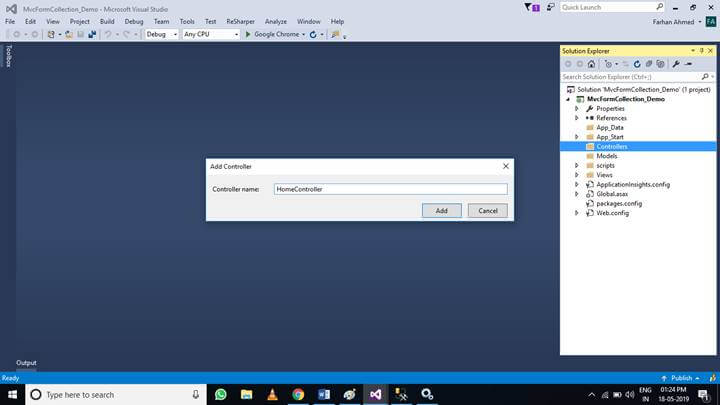Select packages.config in Solution Explorer
This screenshot has height=405, width=720.
(619, 203)
